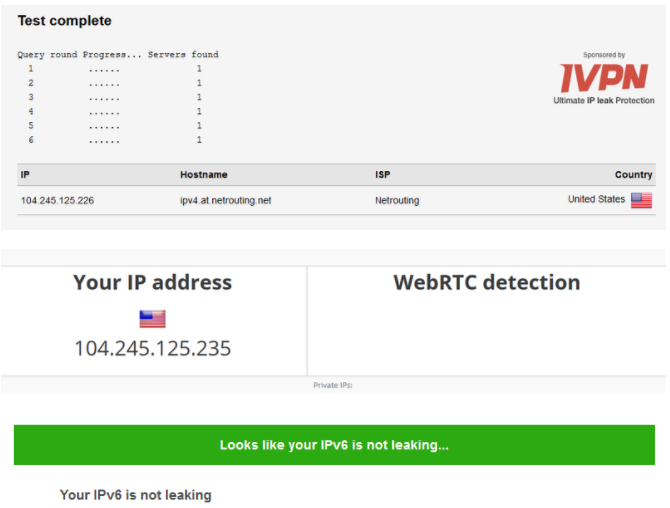This screenshot has width=670, height=508.
Task: Click query round number 3
Action: (31, 97)
